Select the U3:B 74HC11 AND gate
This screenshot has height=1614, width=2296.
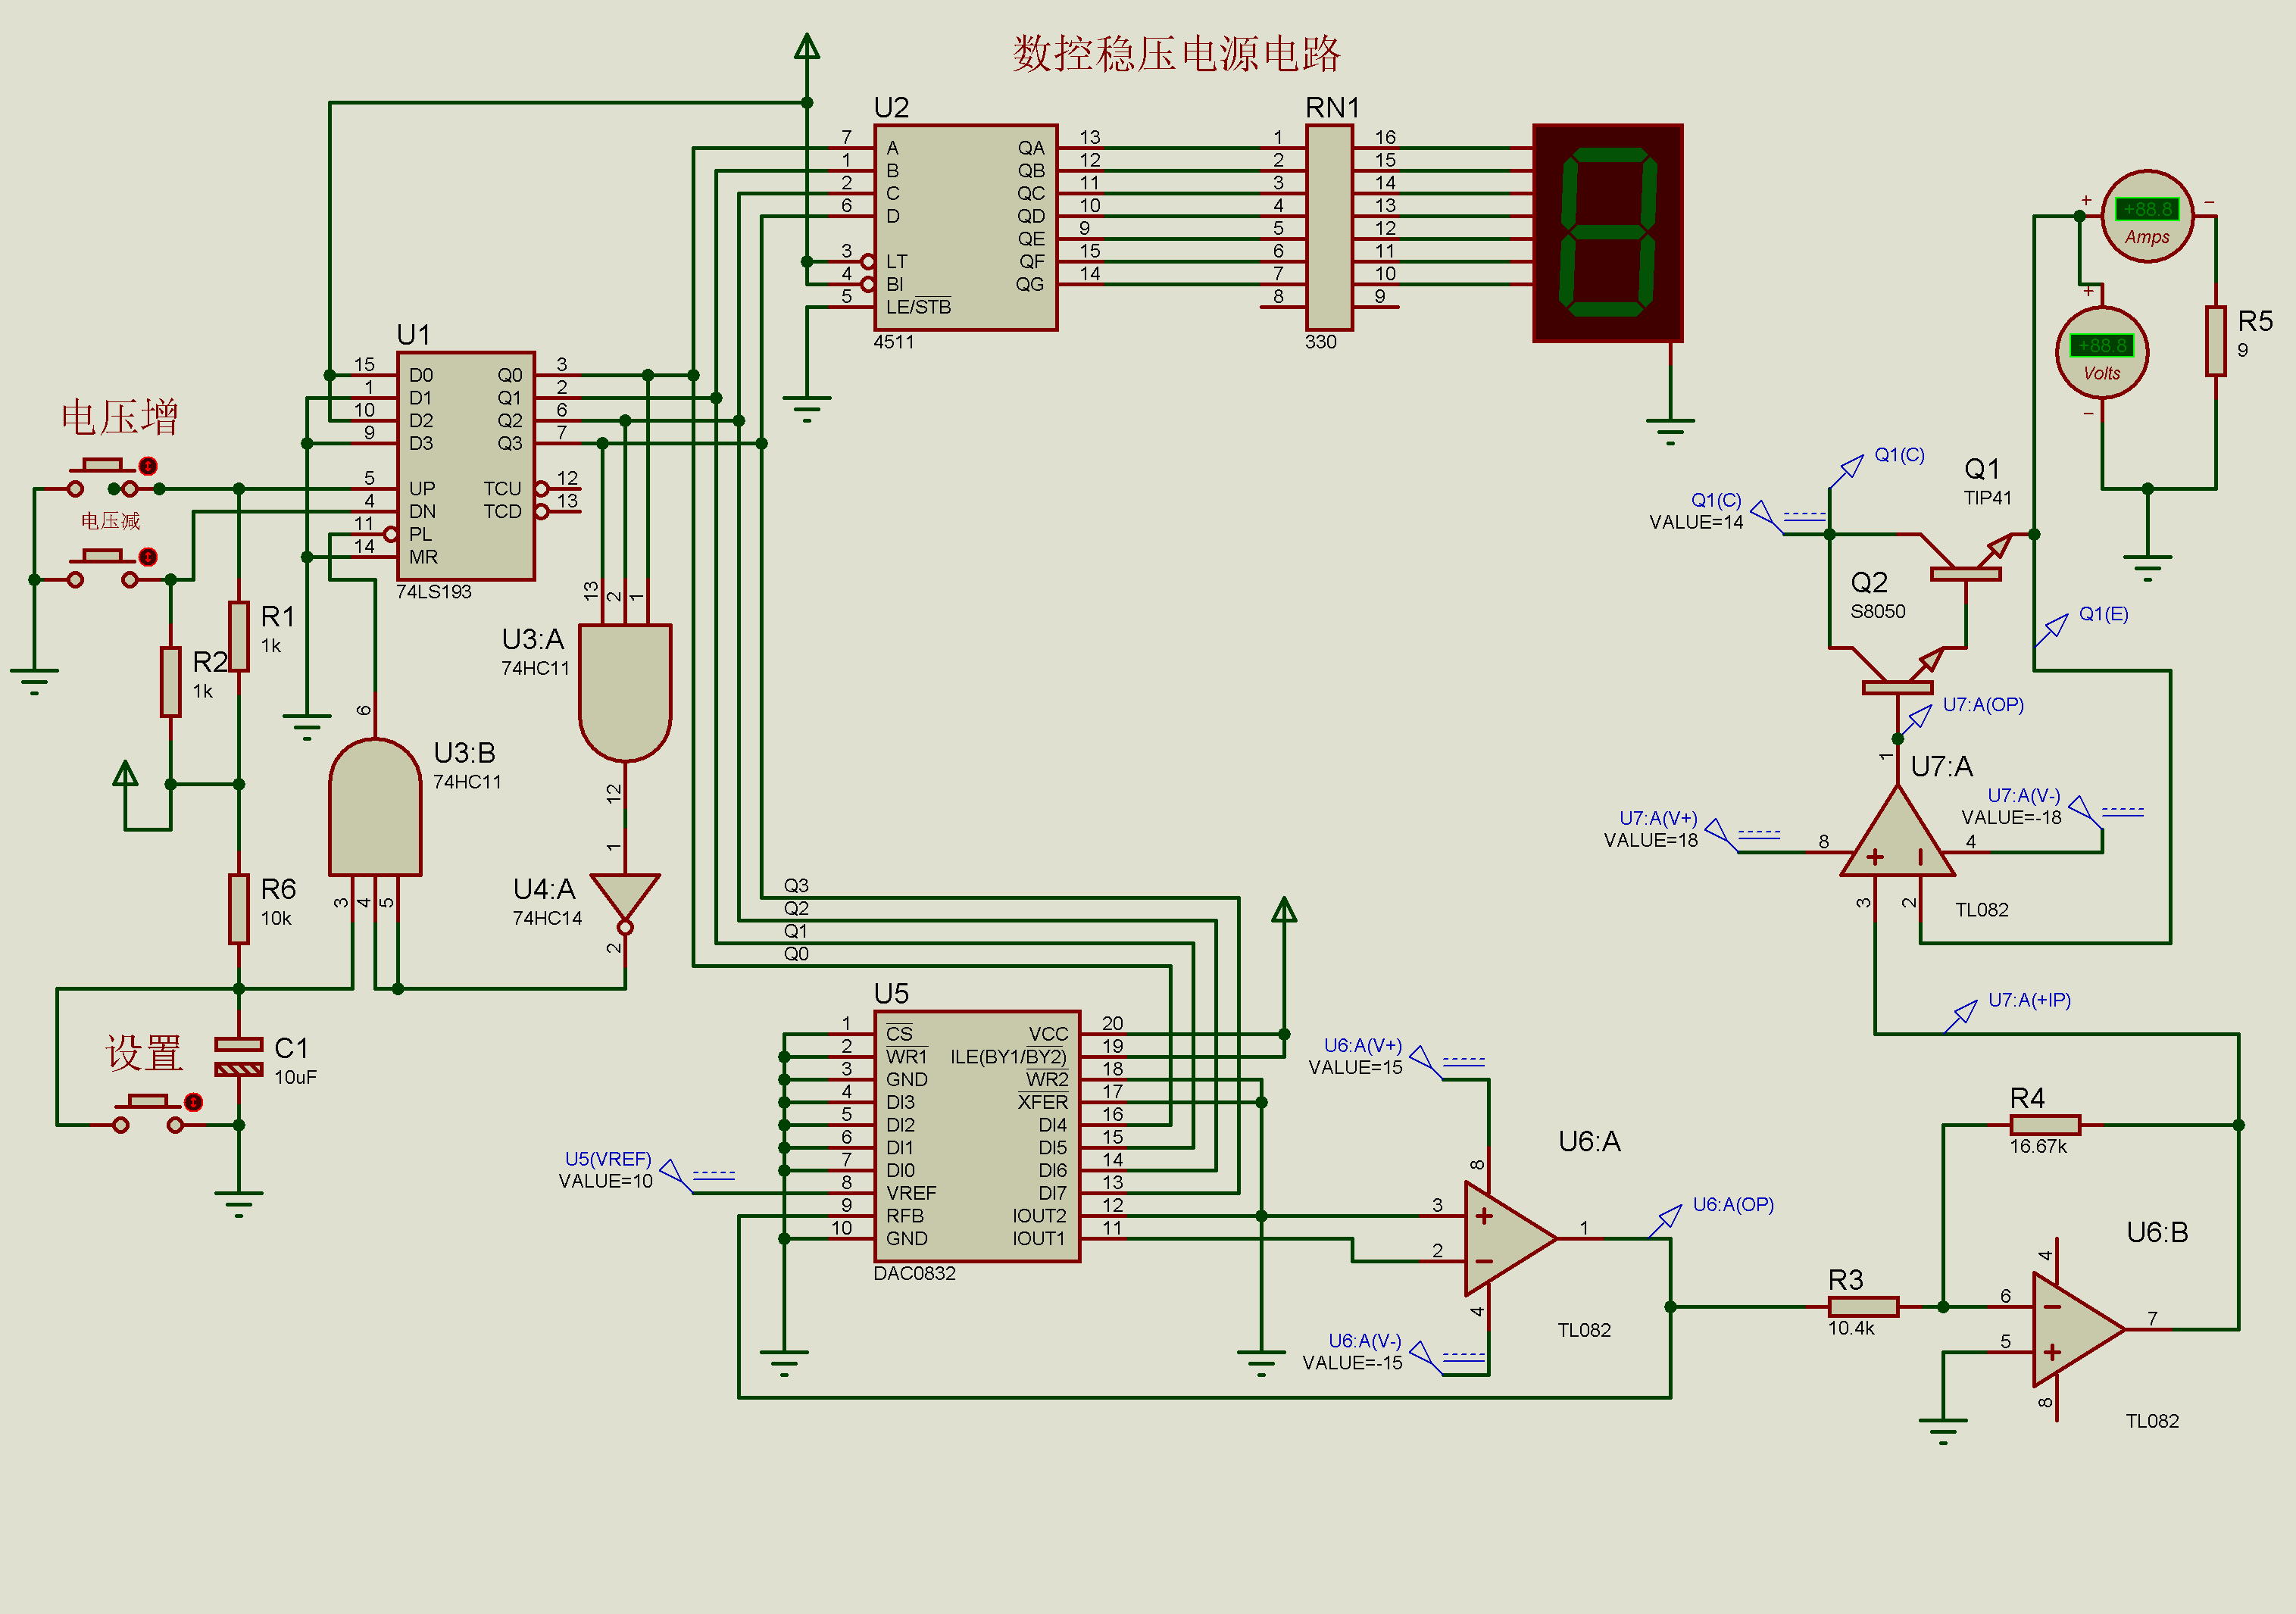pyautogui.click(x=375, y=808)
